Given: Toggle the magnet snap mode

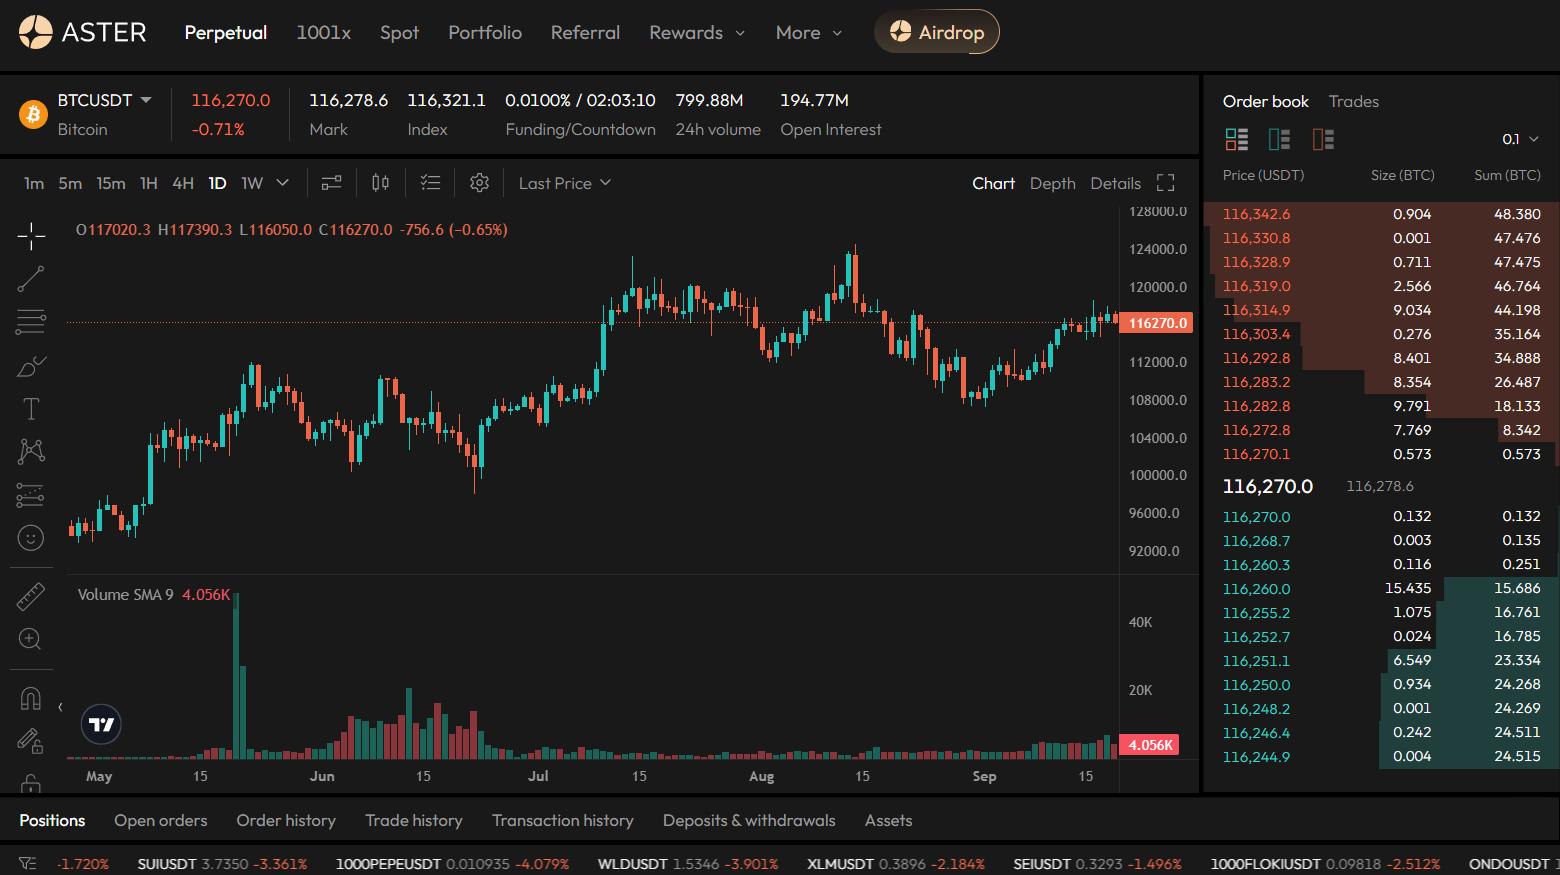Looking at the screenshot, I should click(31, 698).
